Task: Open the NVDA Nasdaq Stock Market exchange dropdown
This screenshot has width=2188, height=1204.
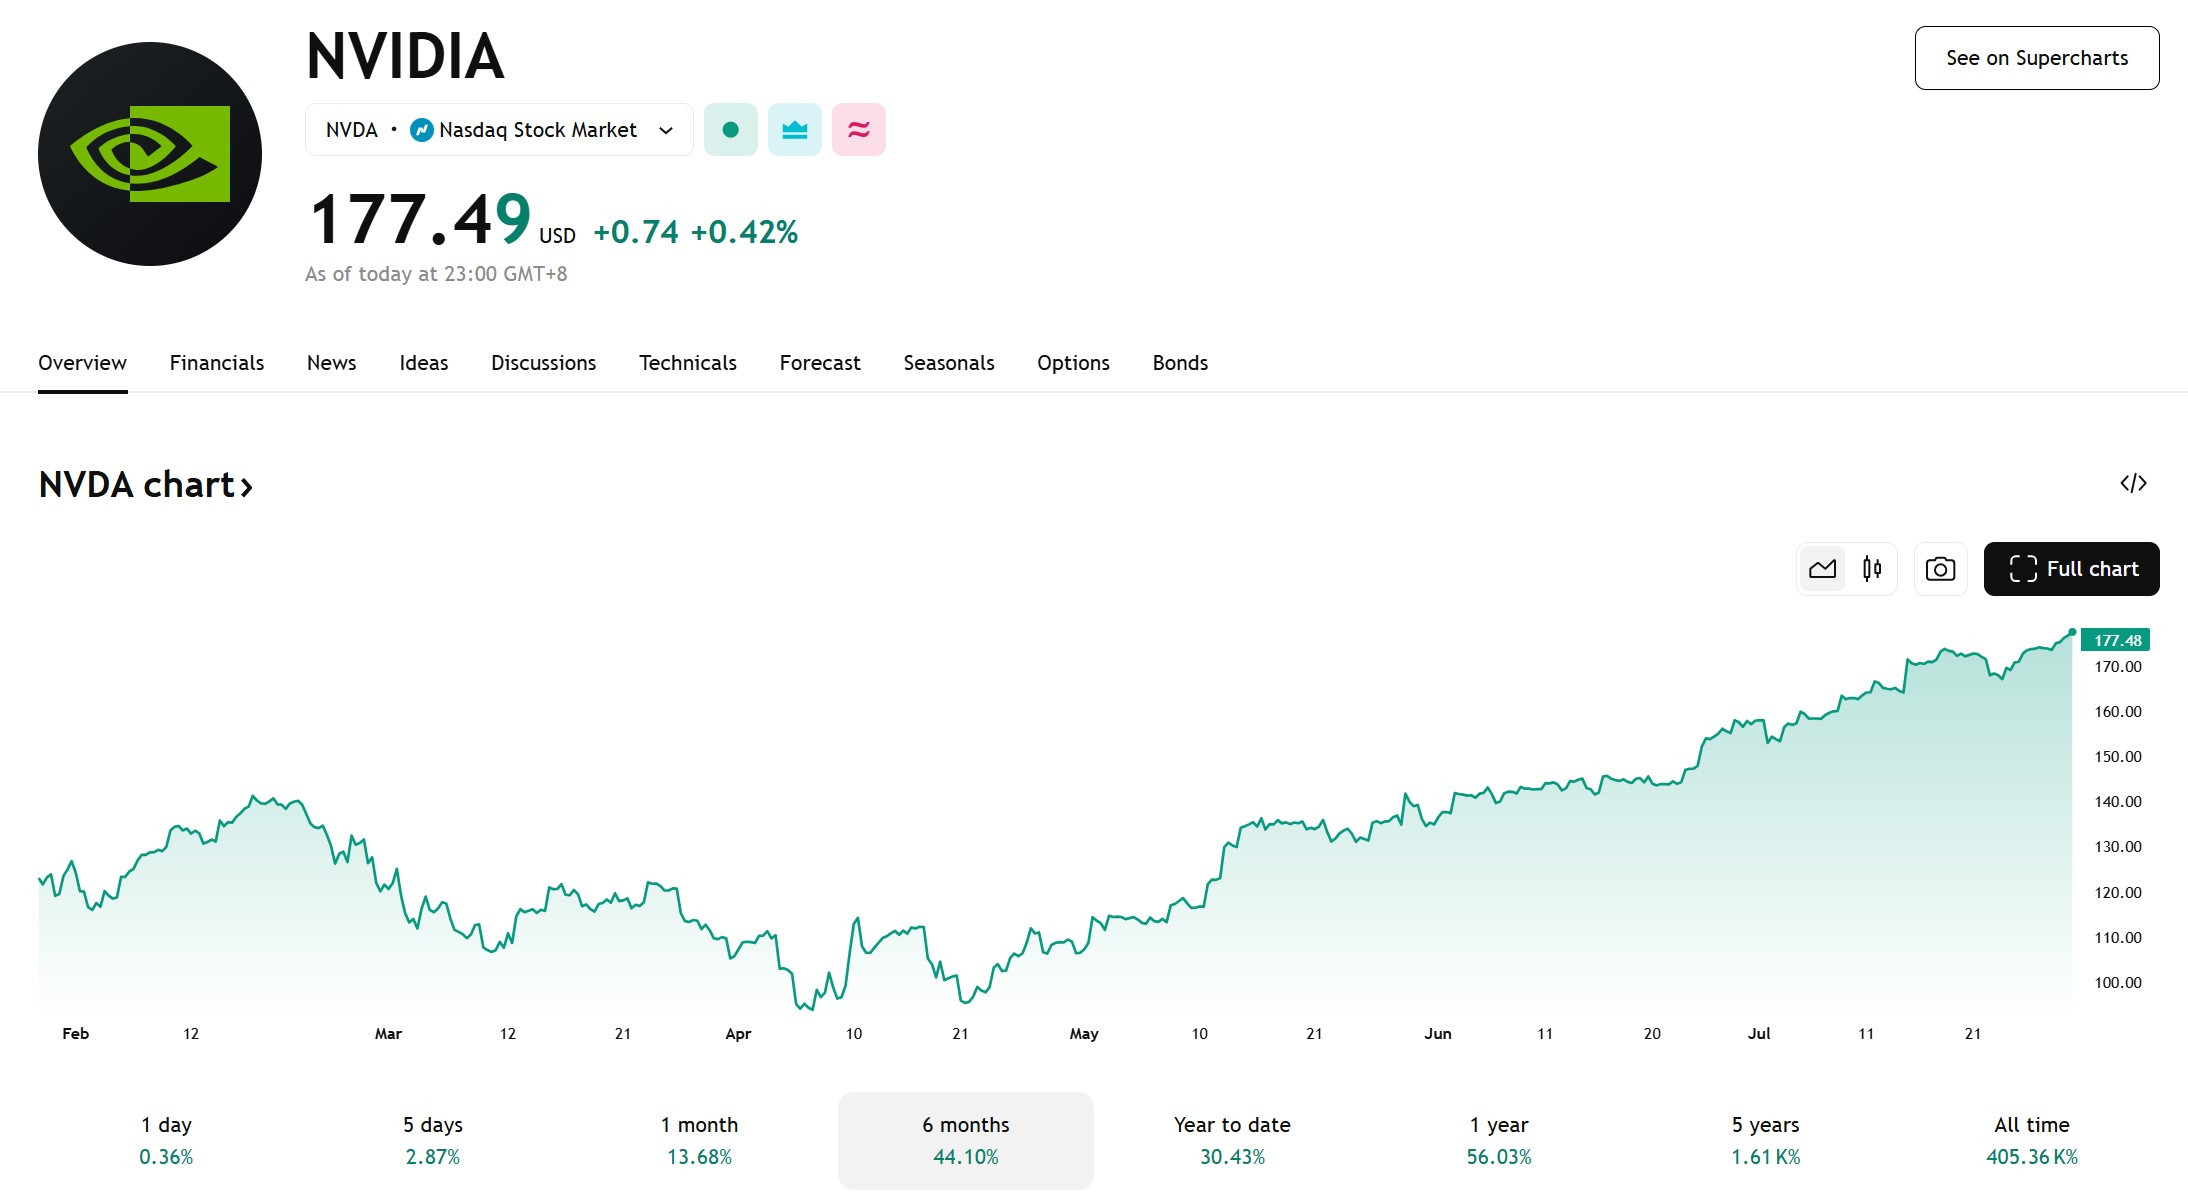Action: (x=499, y=130)
